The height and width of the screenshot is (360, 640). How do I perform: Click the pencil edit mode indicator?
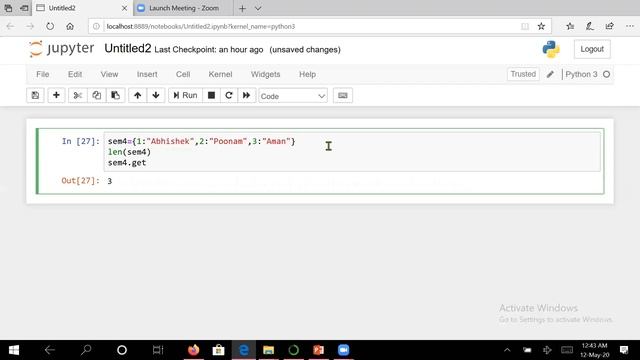point(550,74)
